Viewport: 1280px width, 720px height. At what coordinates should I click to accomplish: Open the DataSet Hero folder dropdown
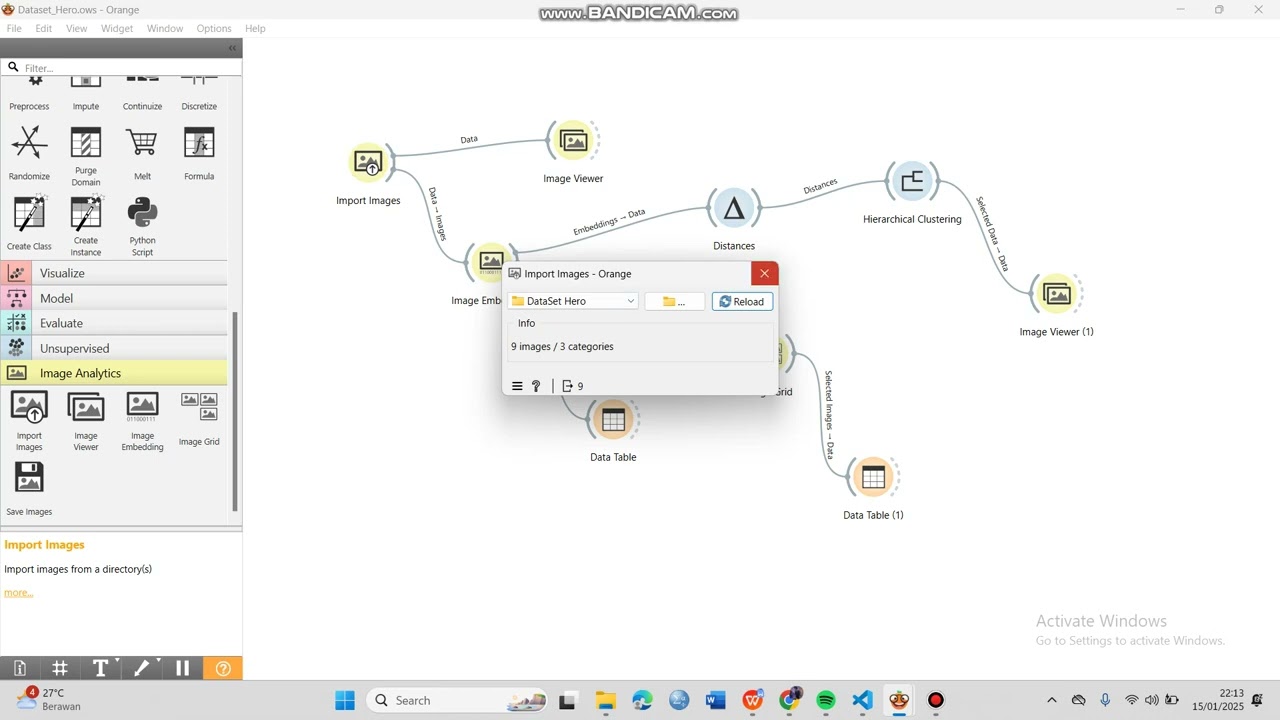pyautogui.click(x=573, y=301)
